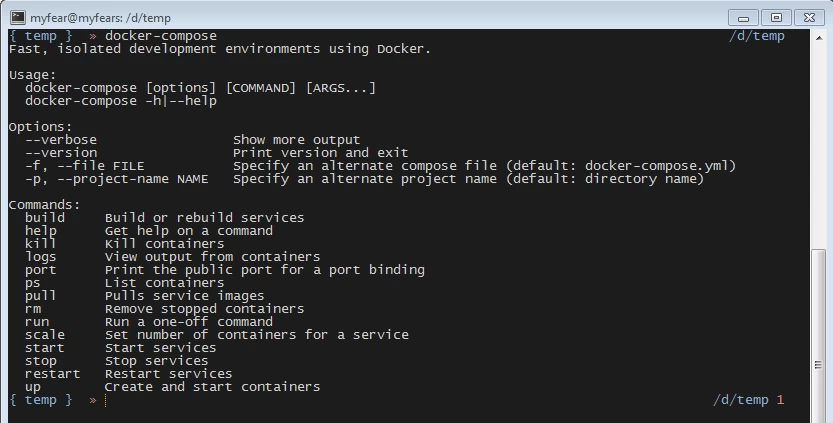Click the '-f, --file FILE' option
The image size is (833, 423).
[x=84, y=166]
